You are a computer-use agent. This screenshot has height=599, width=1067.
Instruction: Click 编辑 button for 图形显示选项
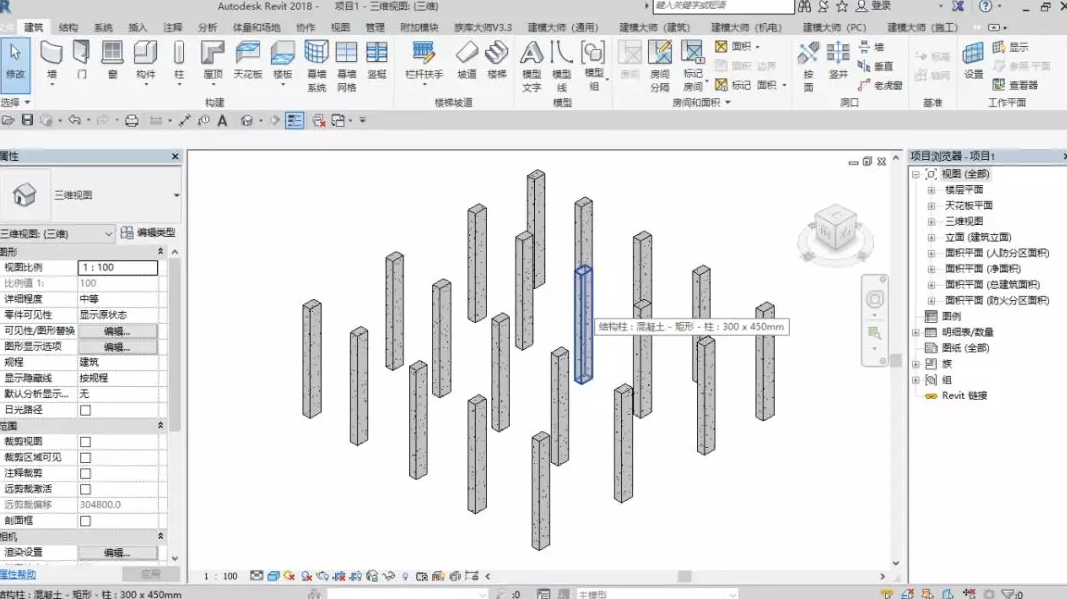118,346
